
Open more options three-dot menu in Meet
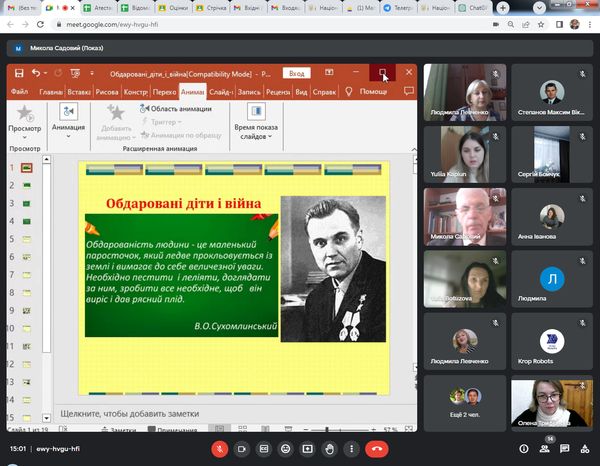click(x=351, y=449)
